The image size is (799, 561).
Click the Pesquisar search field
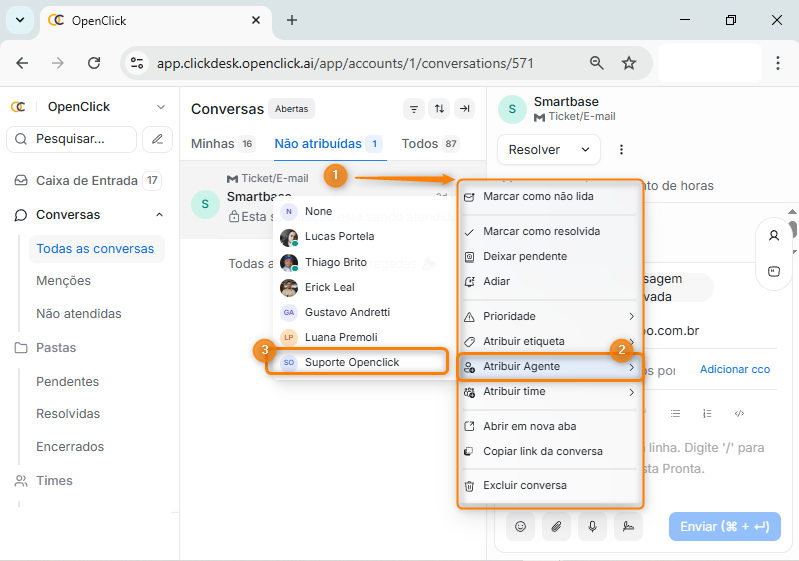pos(71,139)
